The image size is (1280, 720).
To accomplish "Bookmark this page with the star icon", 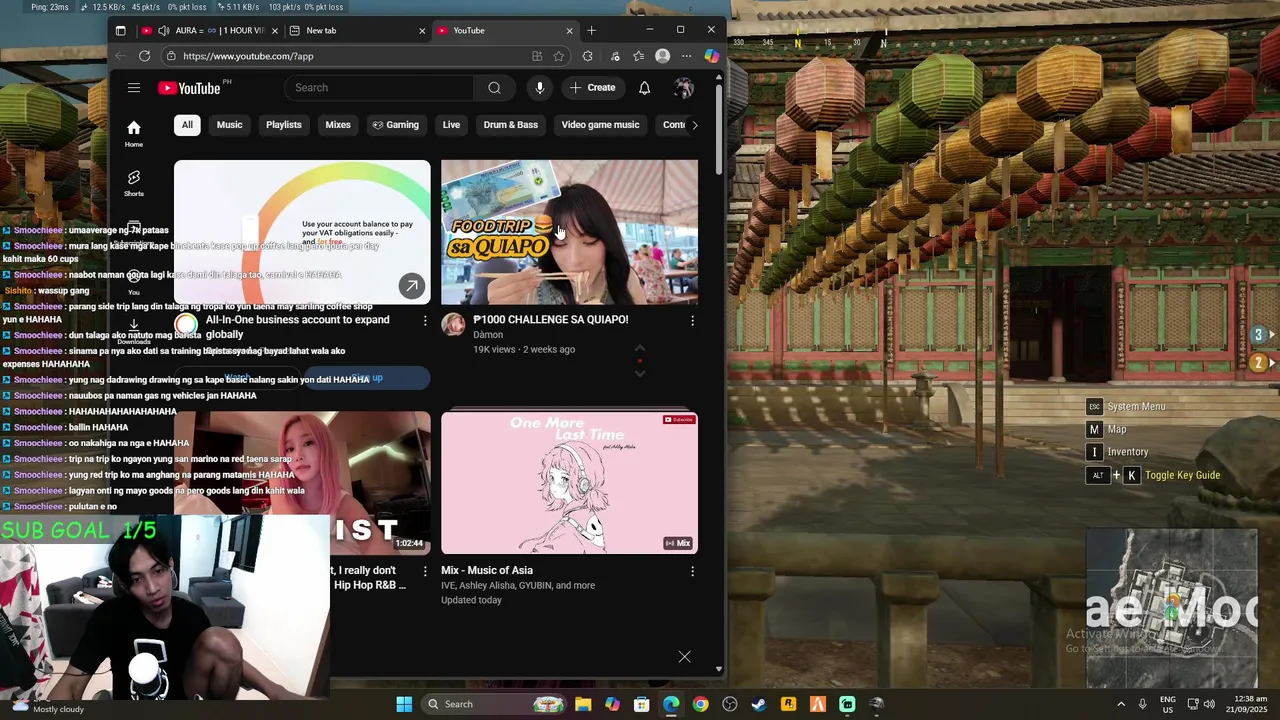I will [x=558, y=56].
